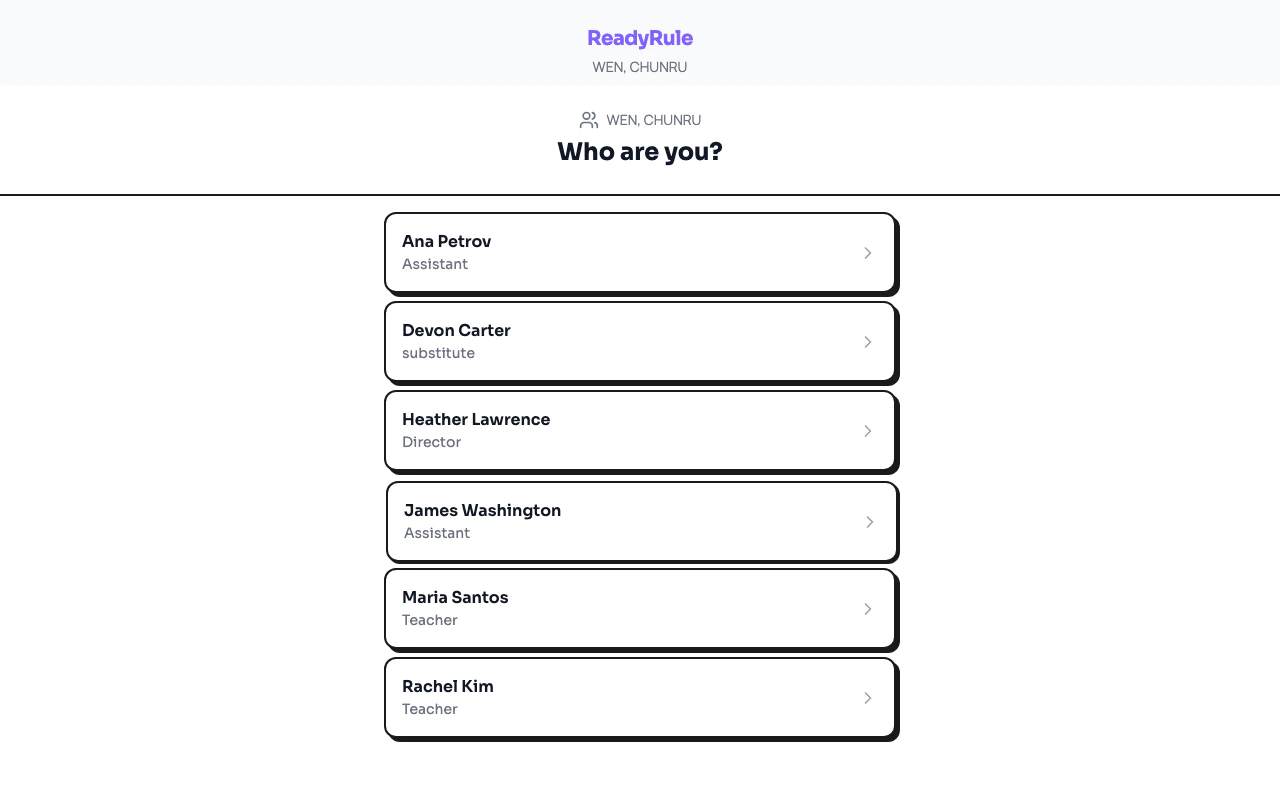Select the Rachel Kim Teacher card

coord(640,697)
